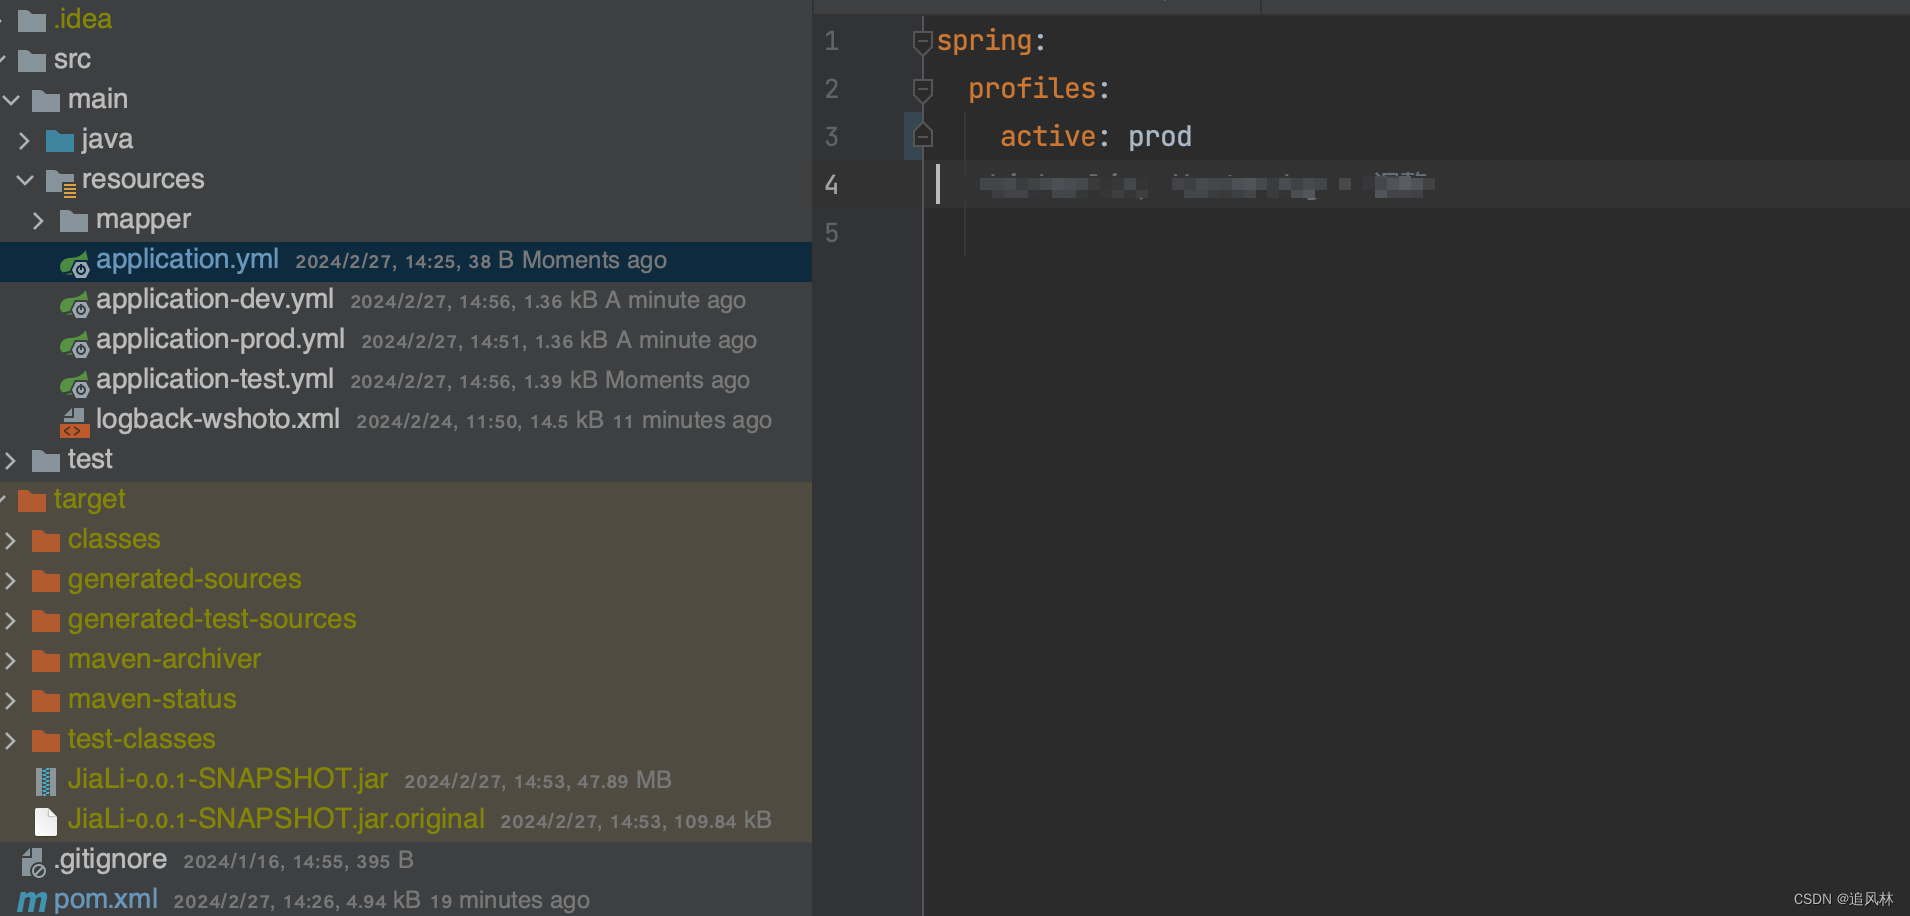Click the XML file icon beside logback-wshoto.xml
Screen dimensions: 1910x916
click(x=74, y=421)
